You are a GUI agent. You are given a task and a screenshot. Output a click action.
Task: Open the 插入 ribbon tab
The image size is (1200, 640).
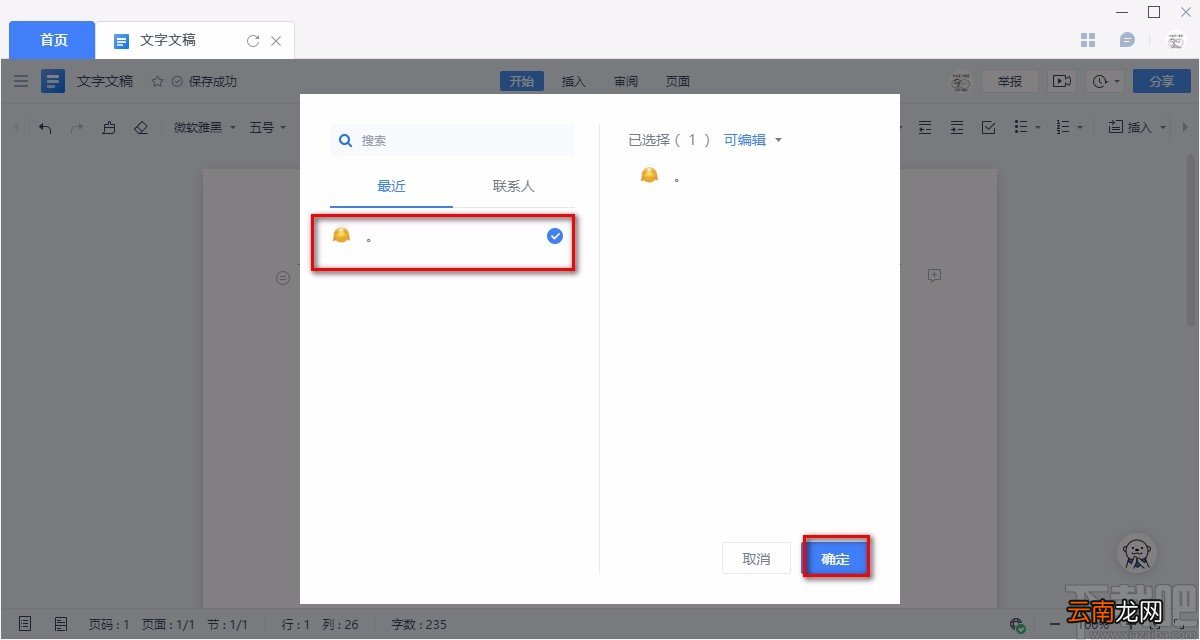click(x=574, y=81)
